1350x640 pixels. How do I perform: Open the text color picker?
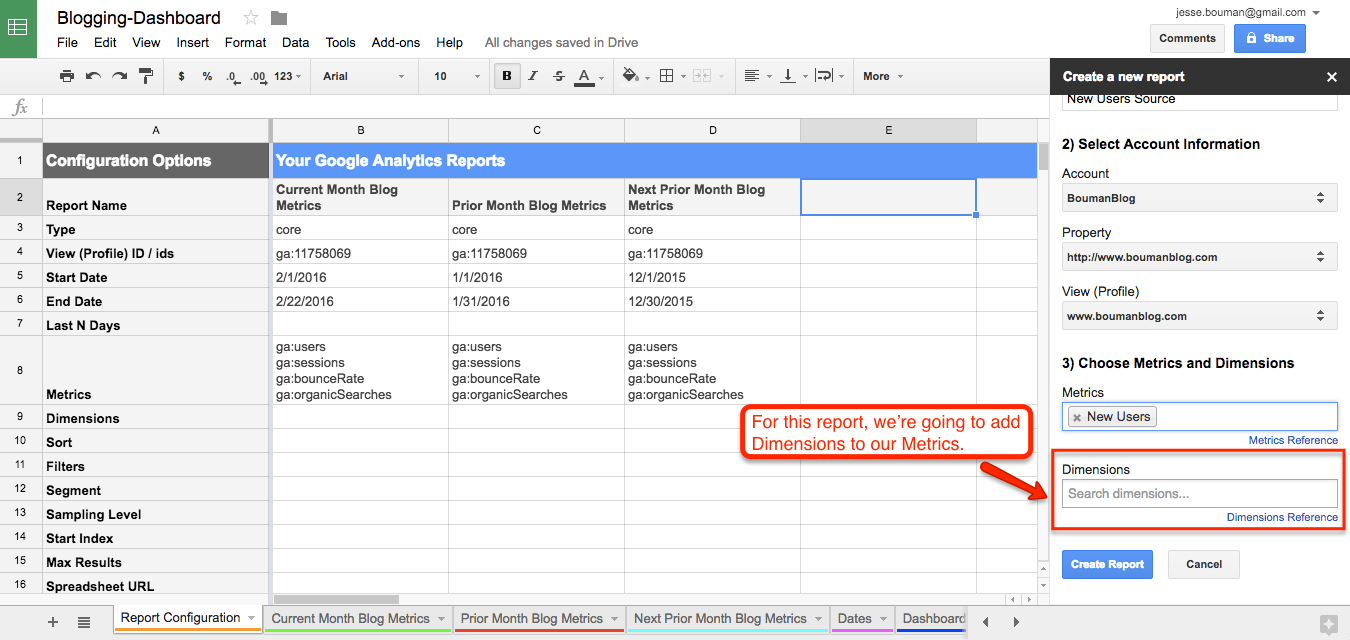(x=583, y=76)
